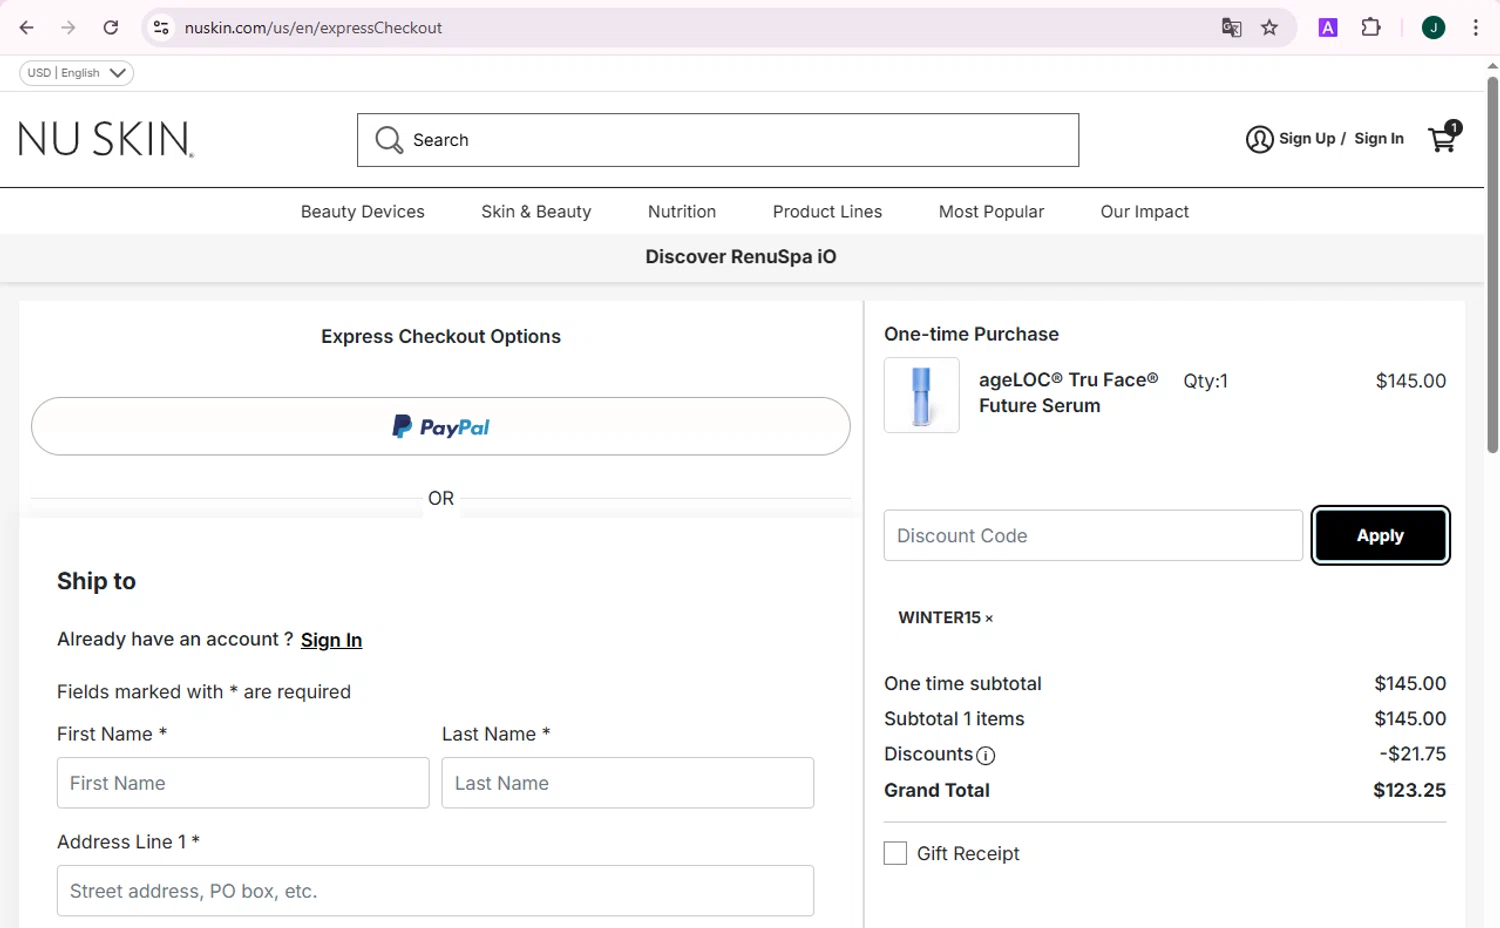Tick the Gift Receipt checkbox

(895, 853)
